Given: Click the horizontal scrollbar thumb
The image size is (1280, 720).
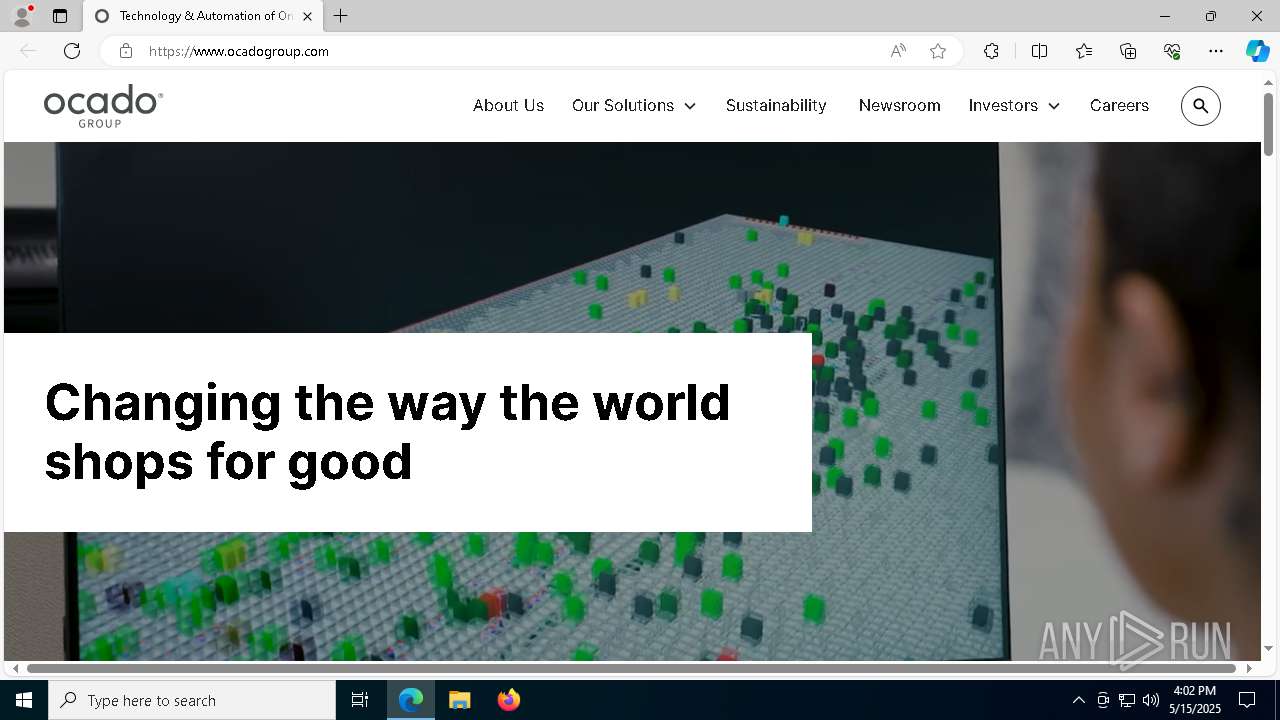Looking at the screenshot, I should pos(631,668).
